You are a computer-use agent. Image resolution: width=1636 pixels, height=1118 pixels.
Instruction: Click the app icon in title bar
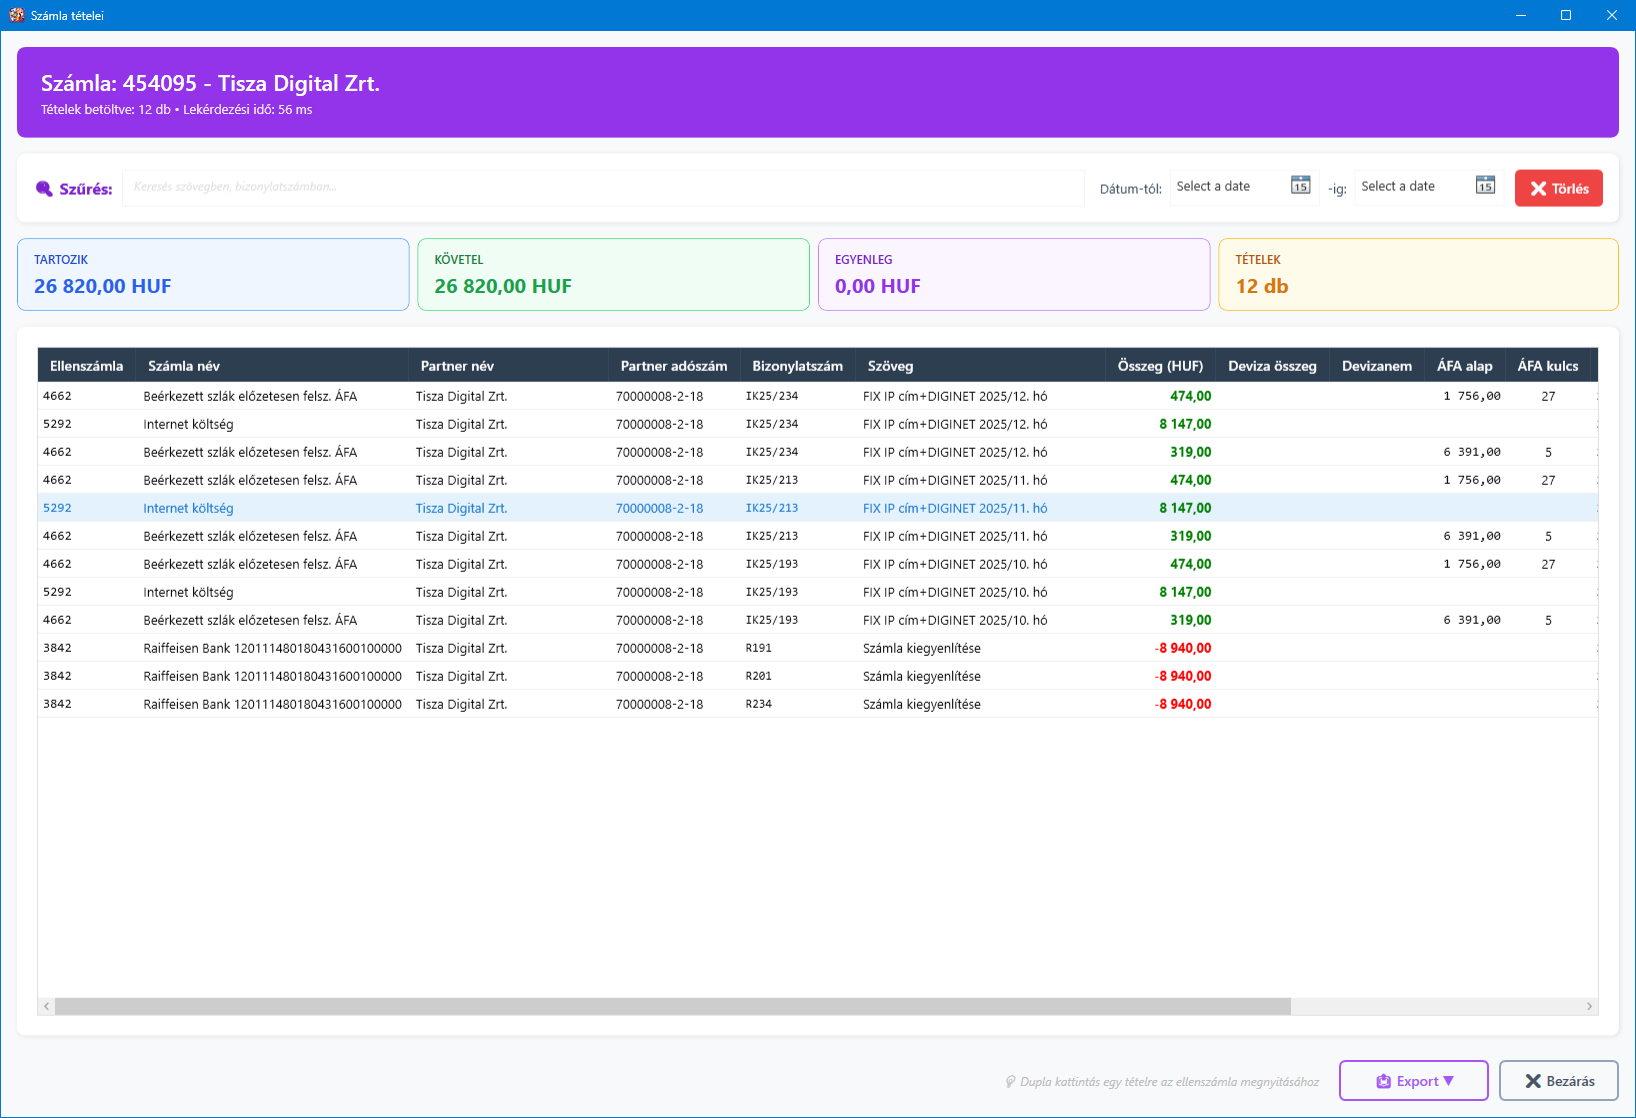point(16,15)
